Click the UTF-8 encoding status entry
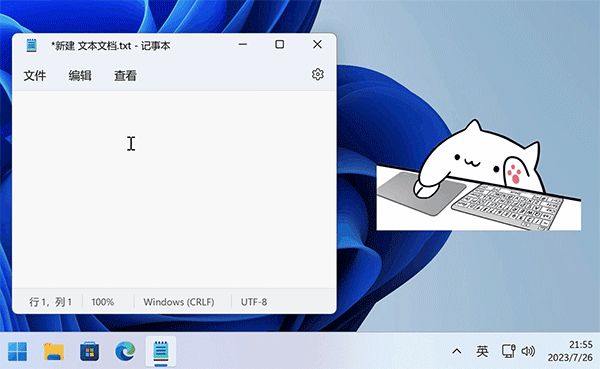Screen dimensions: 600x369 254,302
